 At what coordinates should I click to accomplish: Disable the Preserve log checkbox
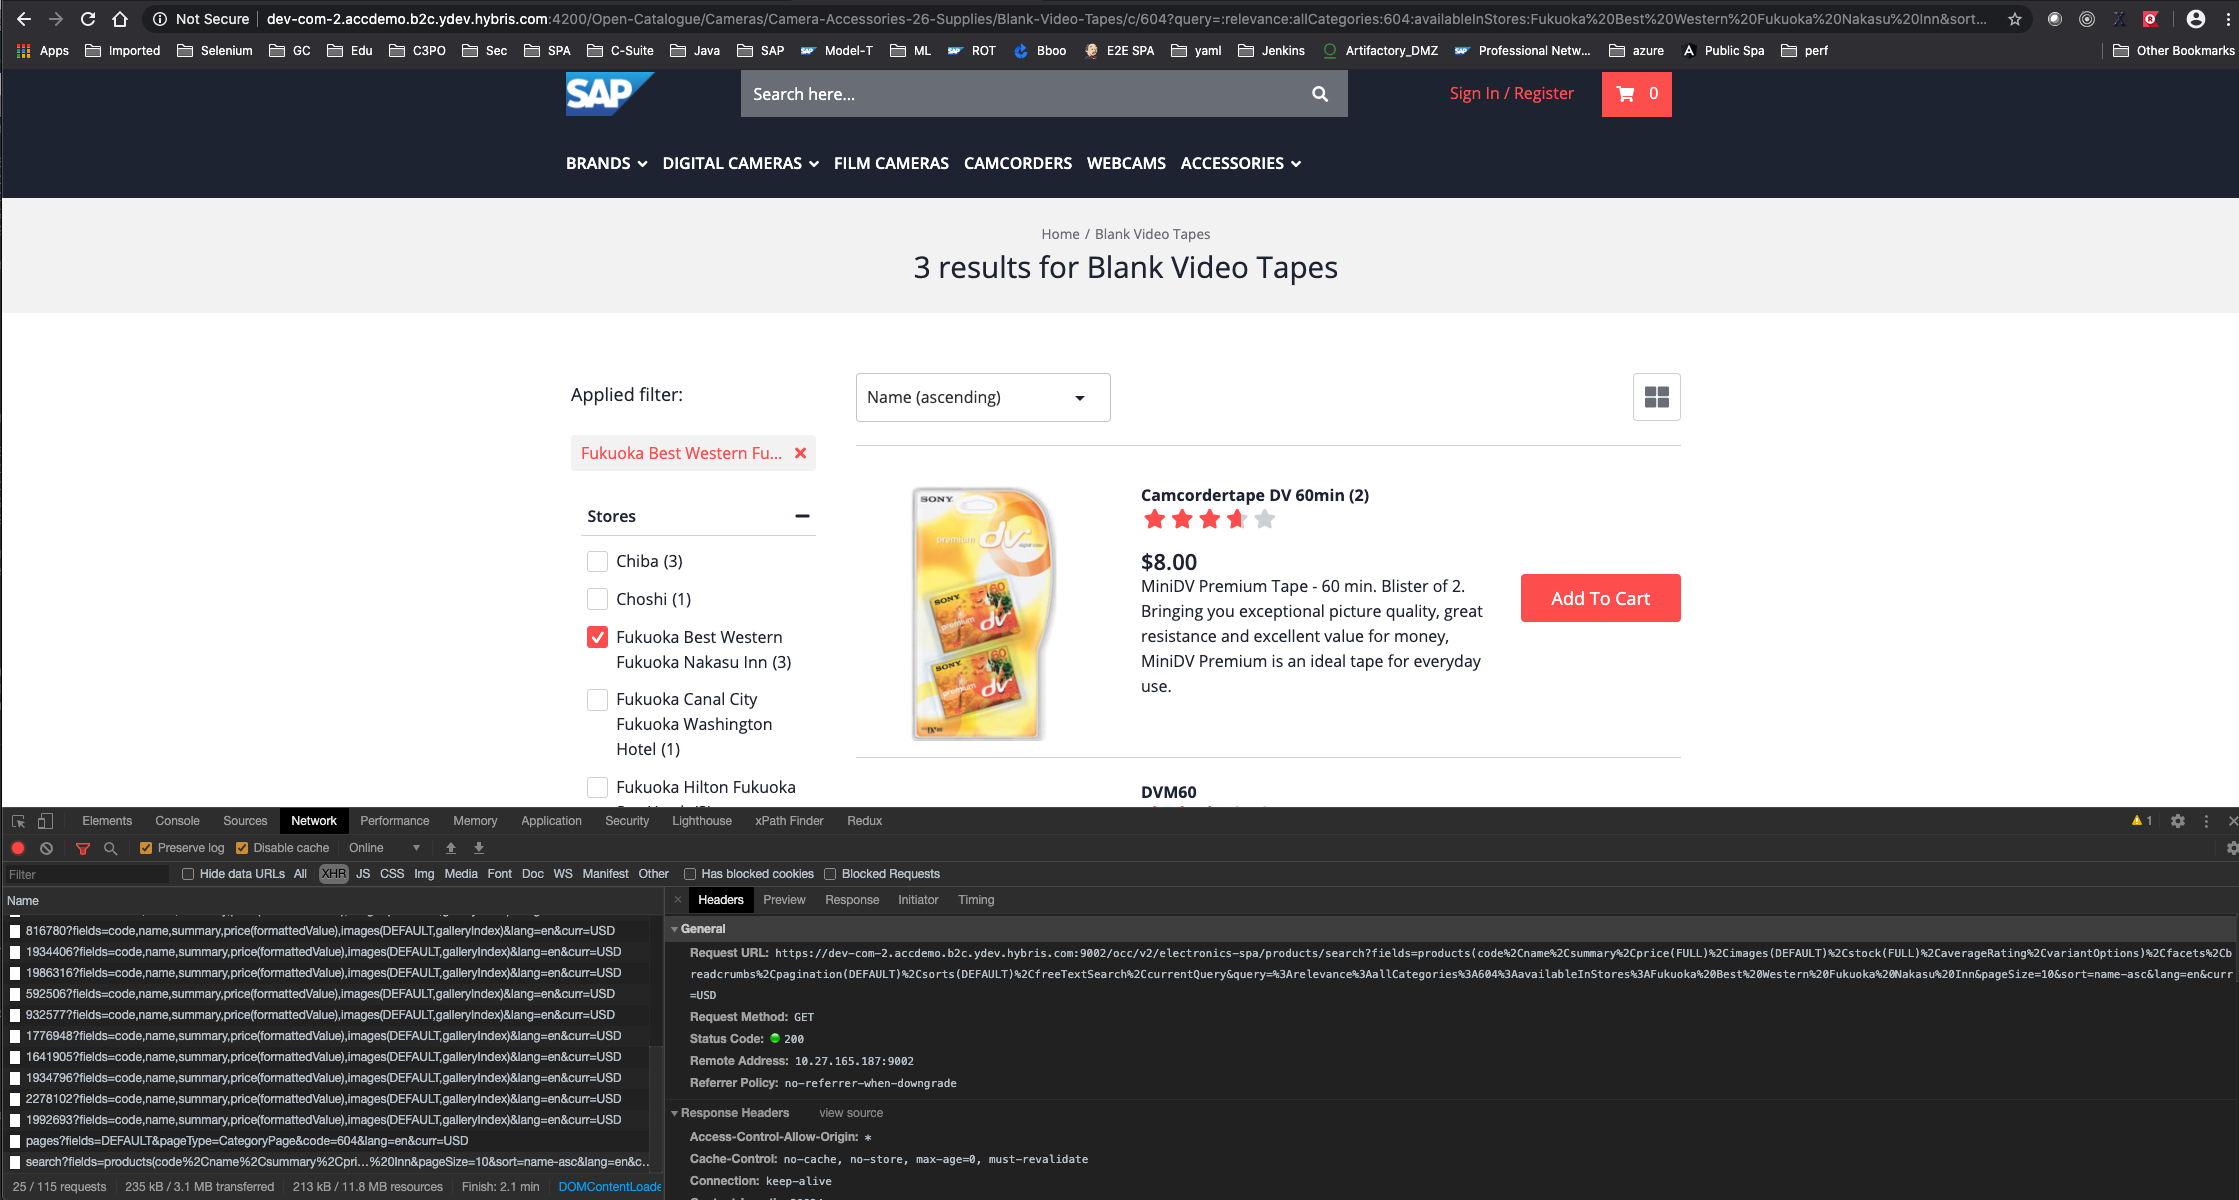[x=145, y=847]
